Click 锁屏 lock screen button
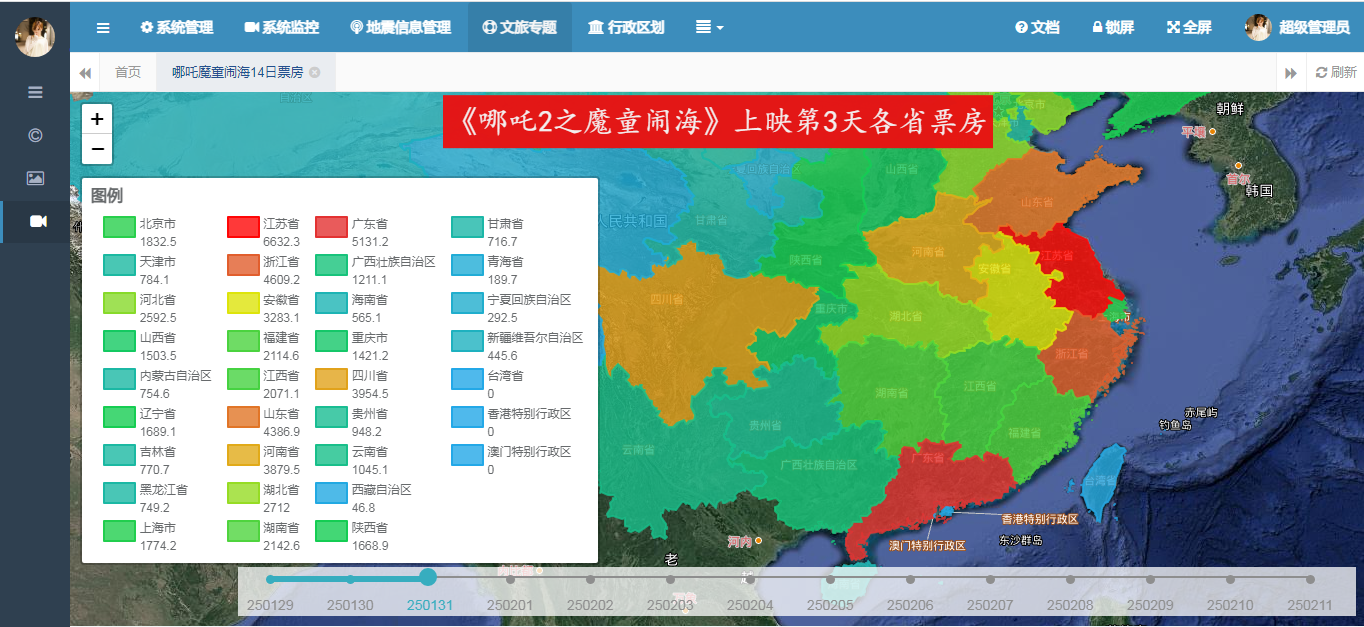The image size is (1364, 627). coord(1113,28)
